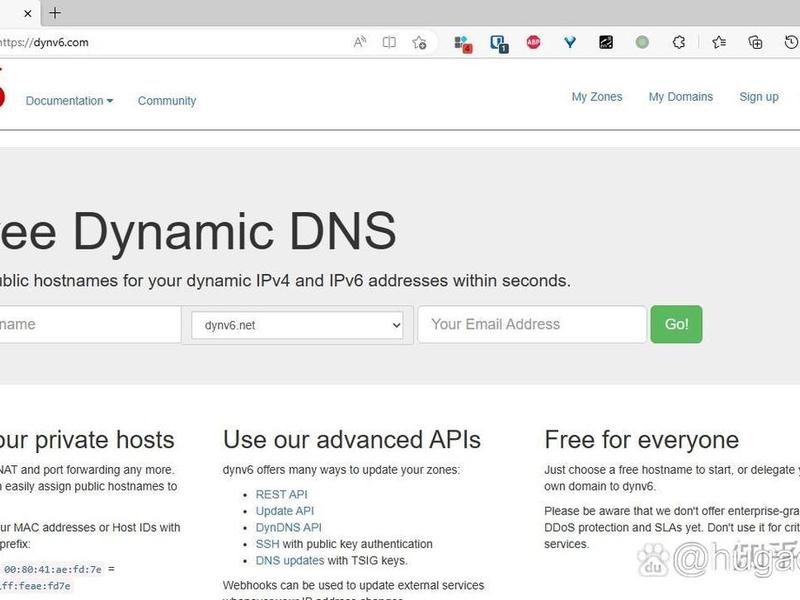Open the Update API link
Screen dimensions: 800x600
tap(285, 511)
